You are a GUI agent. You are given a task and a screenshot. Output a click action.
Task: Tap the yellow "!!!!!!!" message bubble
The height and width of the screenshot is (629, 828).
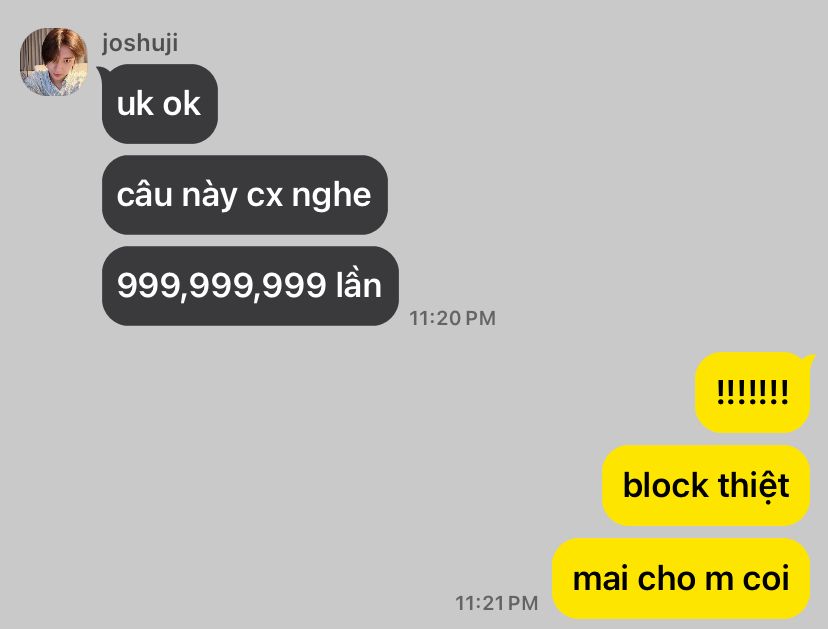coord(752,392)
